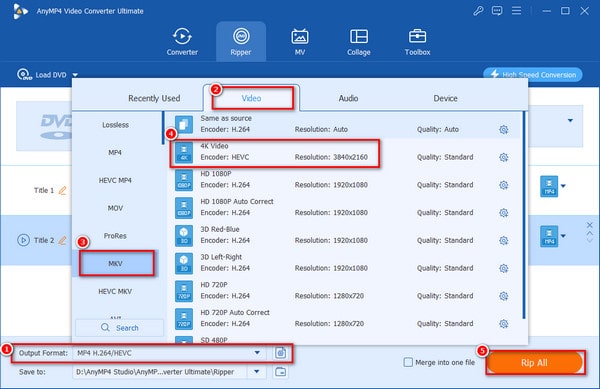This screenshot has height=389, width=600.
Task: Switch to the Ripper module
Action: 241,41
